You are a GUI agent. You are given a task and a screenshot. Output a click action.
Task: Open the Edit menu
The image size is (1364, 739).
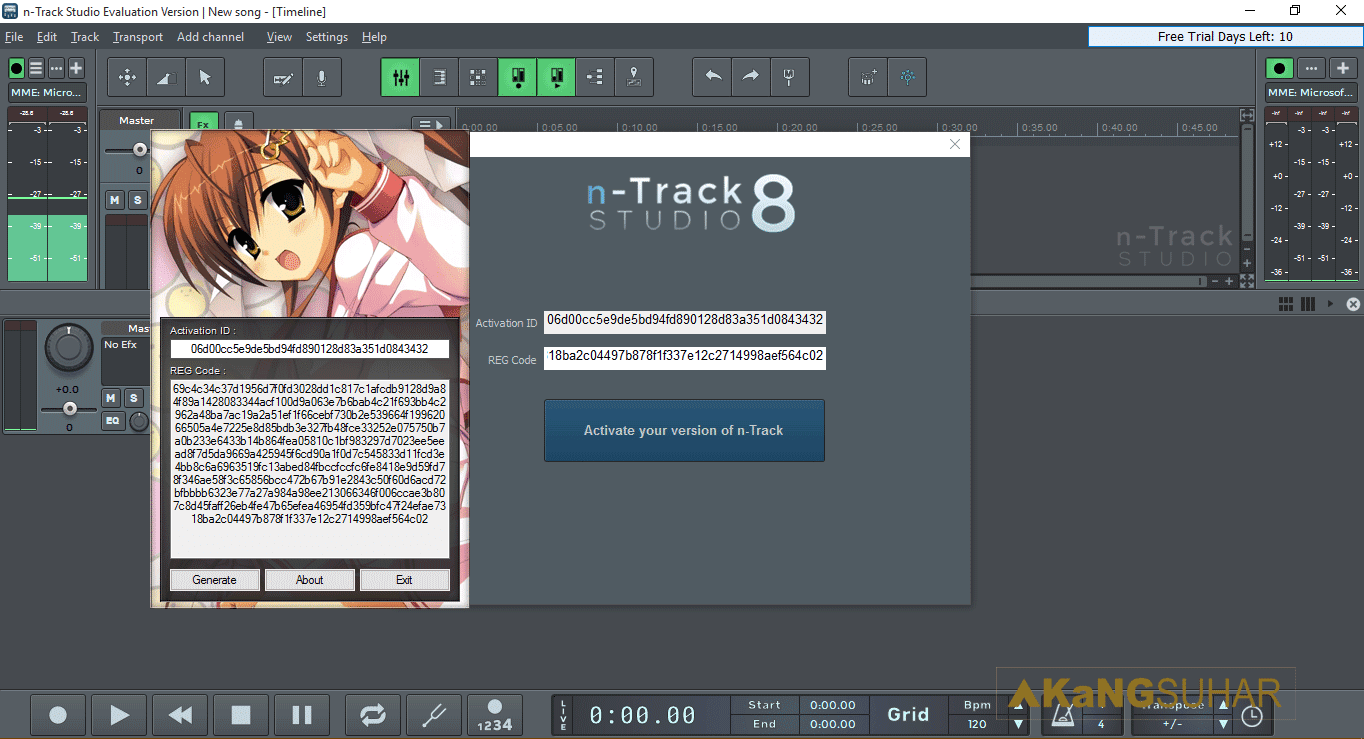point(47,37)
